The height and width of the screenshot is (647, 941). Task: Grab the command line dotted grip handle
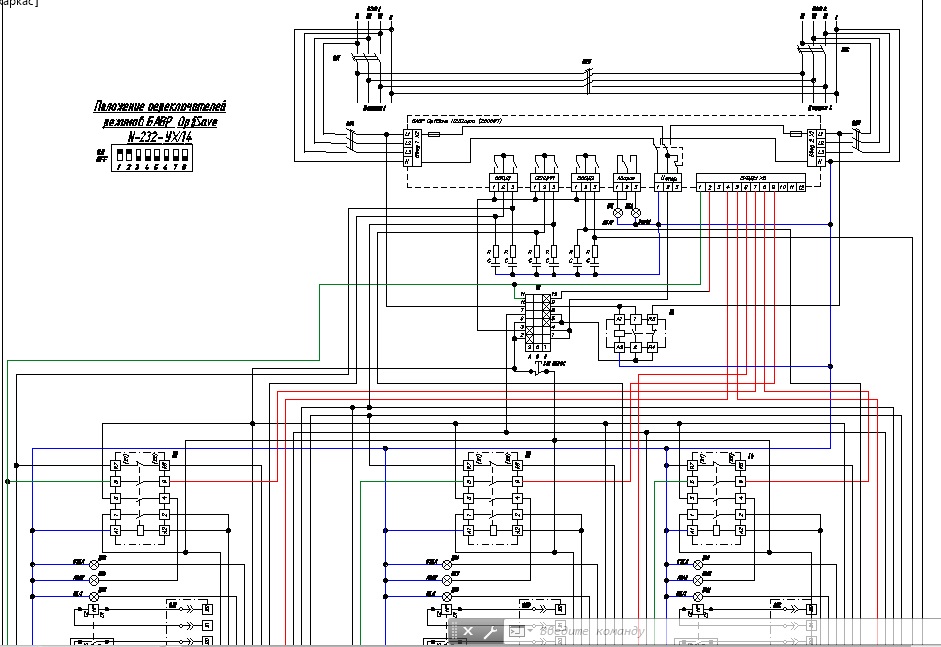[x=454, y=631]
